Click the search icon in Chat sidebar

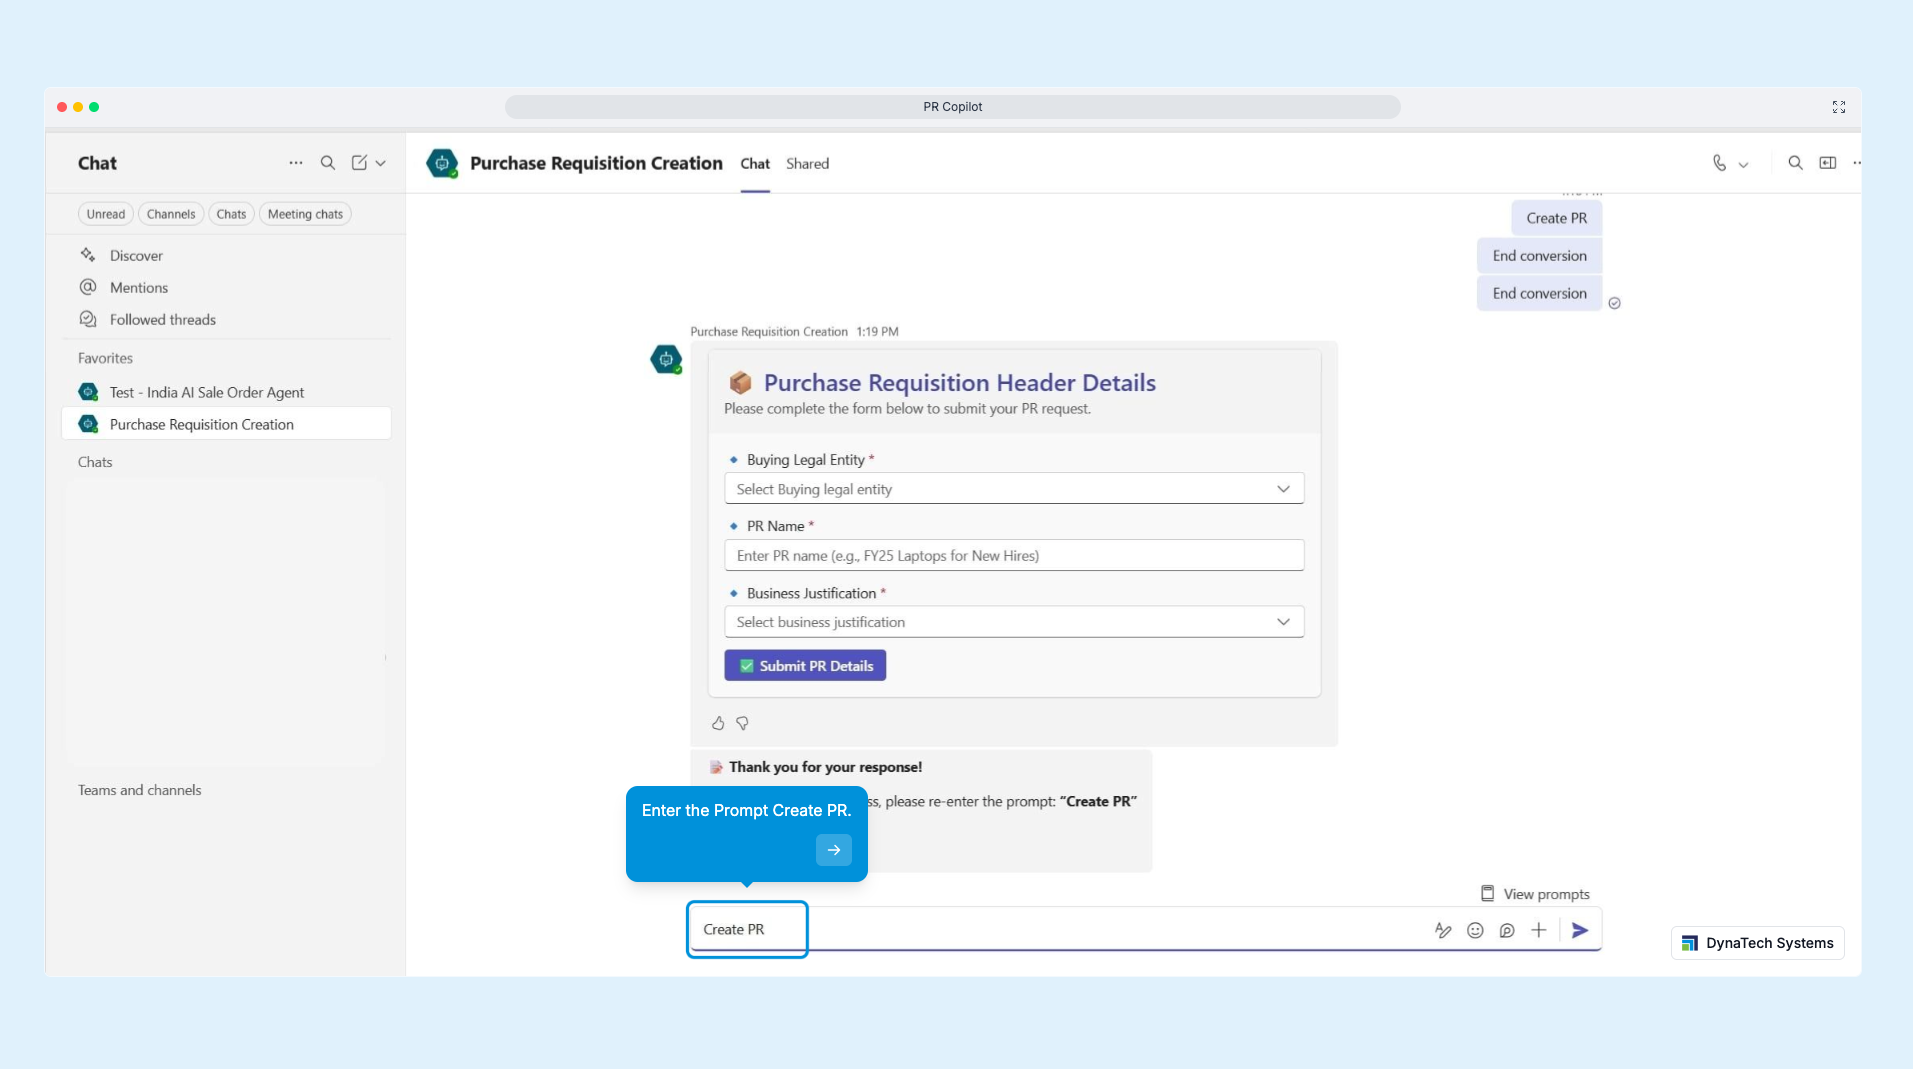tap(327, 163)
